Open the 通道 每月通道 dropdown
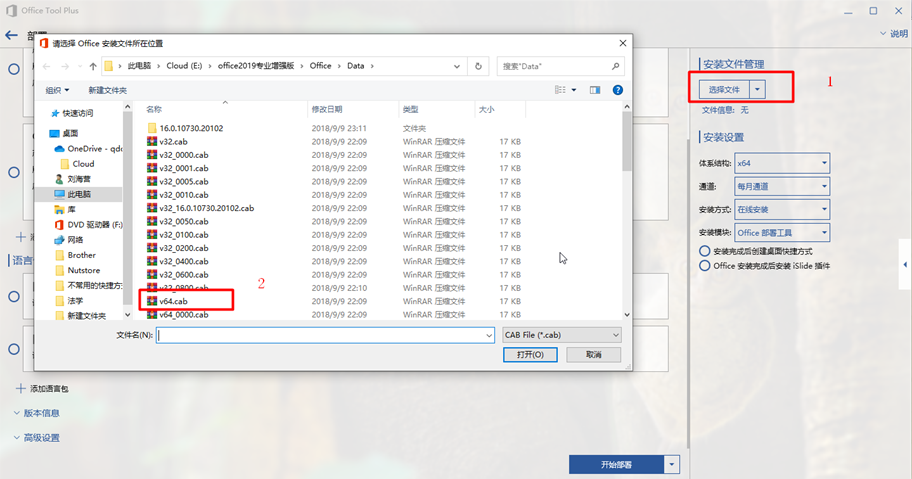Viewport: 912px width, 479px height. pos(781,186)
